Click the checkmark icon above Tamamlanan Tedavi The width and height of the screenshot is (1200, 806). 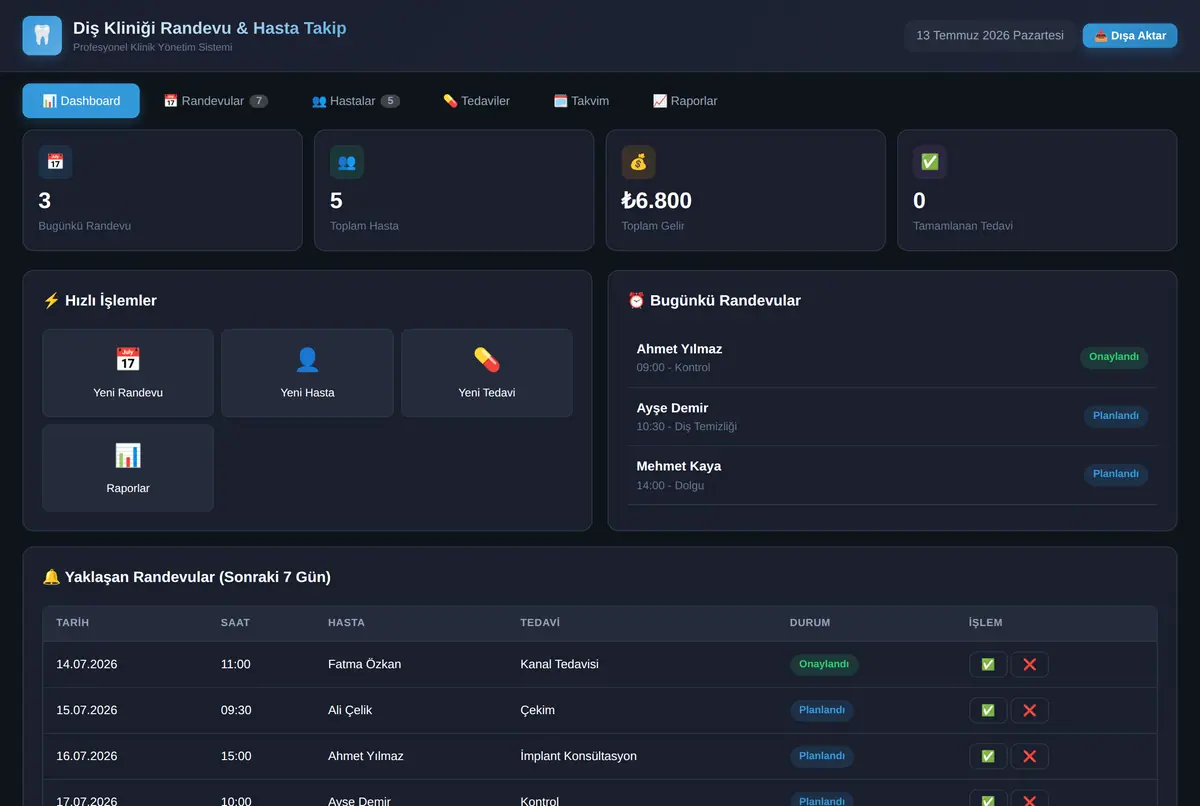point(930,162)
